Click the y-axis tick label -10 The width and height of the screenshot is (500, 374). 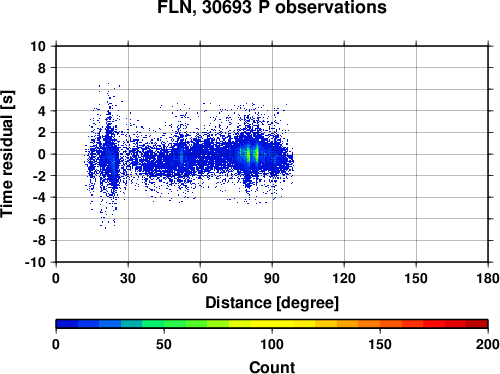tap(35, 262)
